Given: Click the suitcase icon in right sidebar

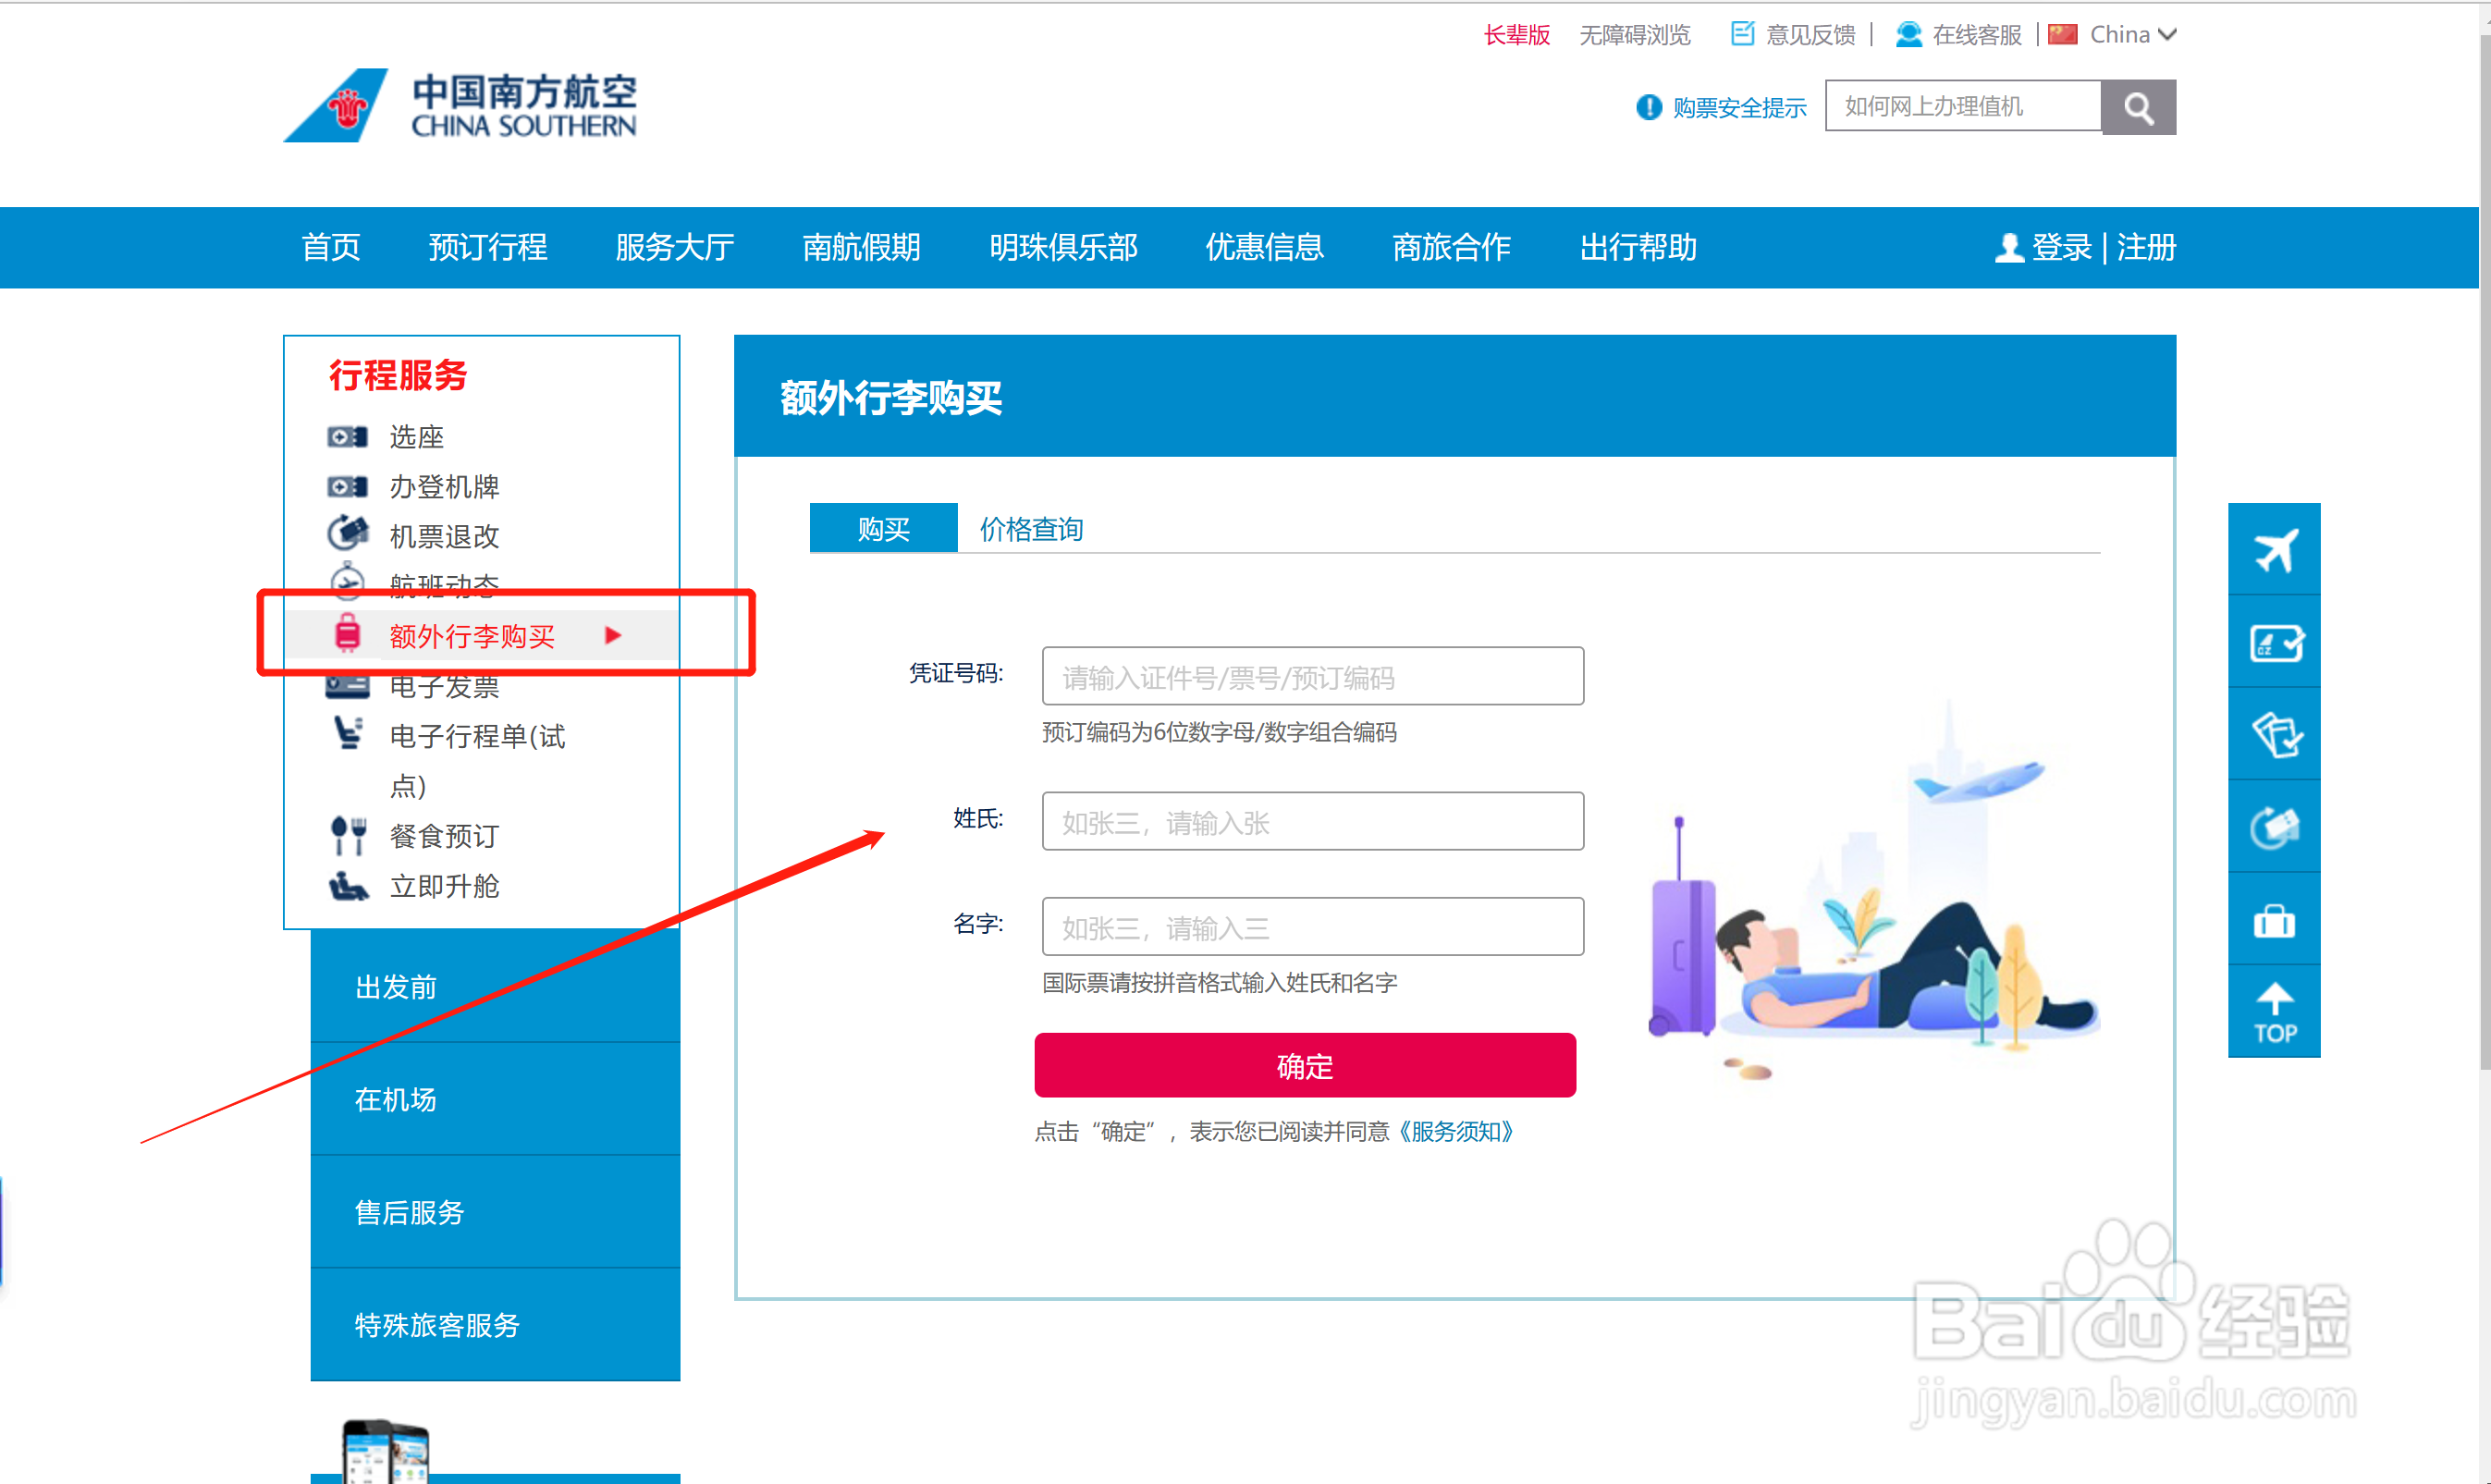Looking at the screenshot, I should coord(2273,920).
